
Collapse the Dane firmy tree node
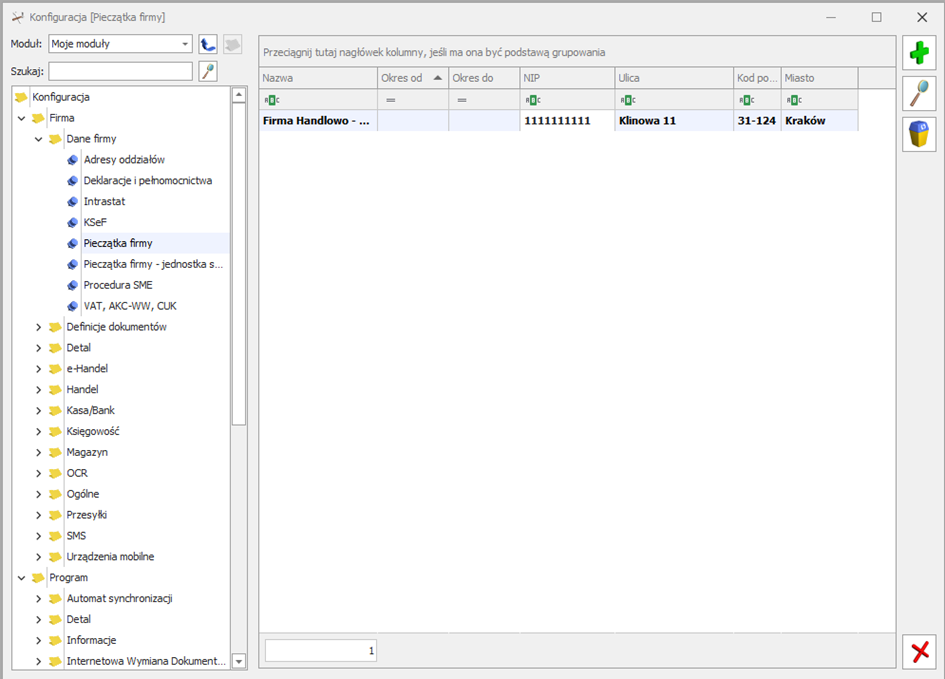pyautogui.click(x=39, y=139)
